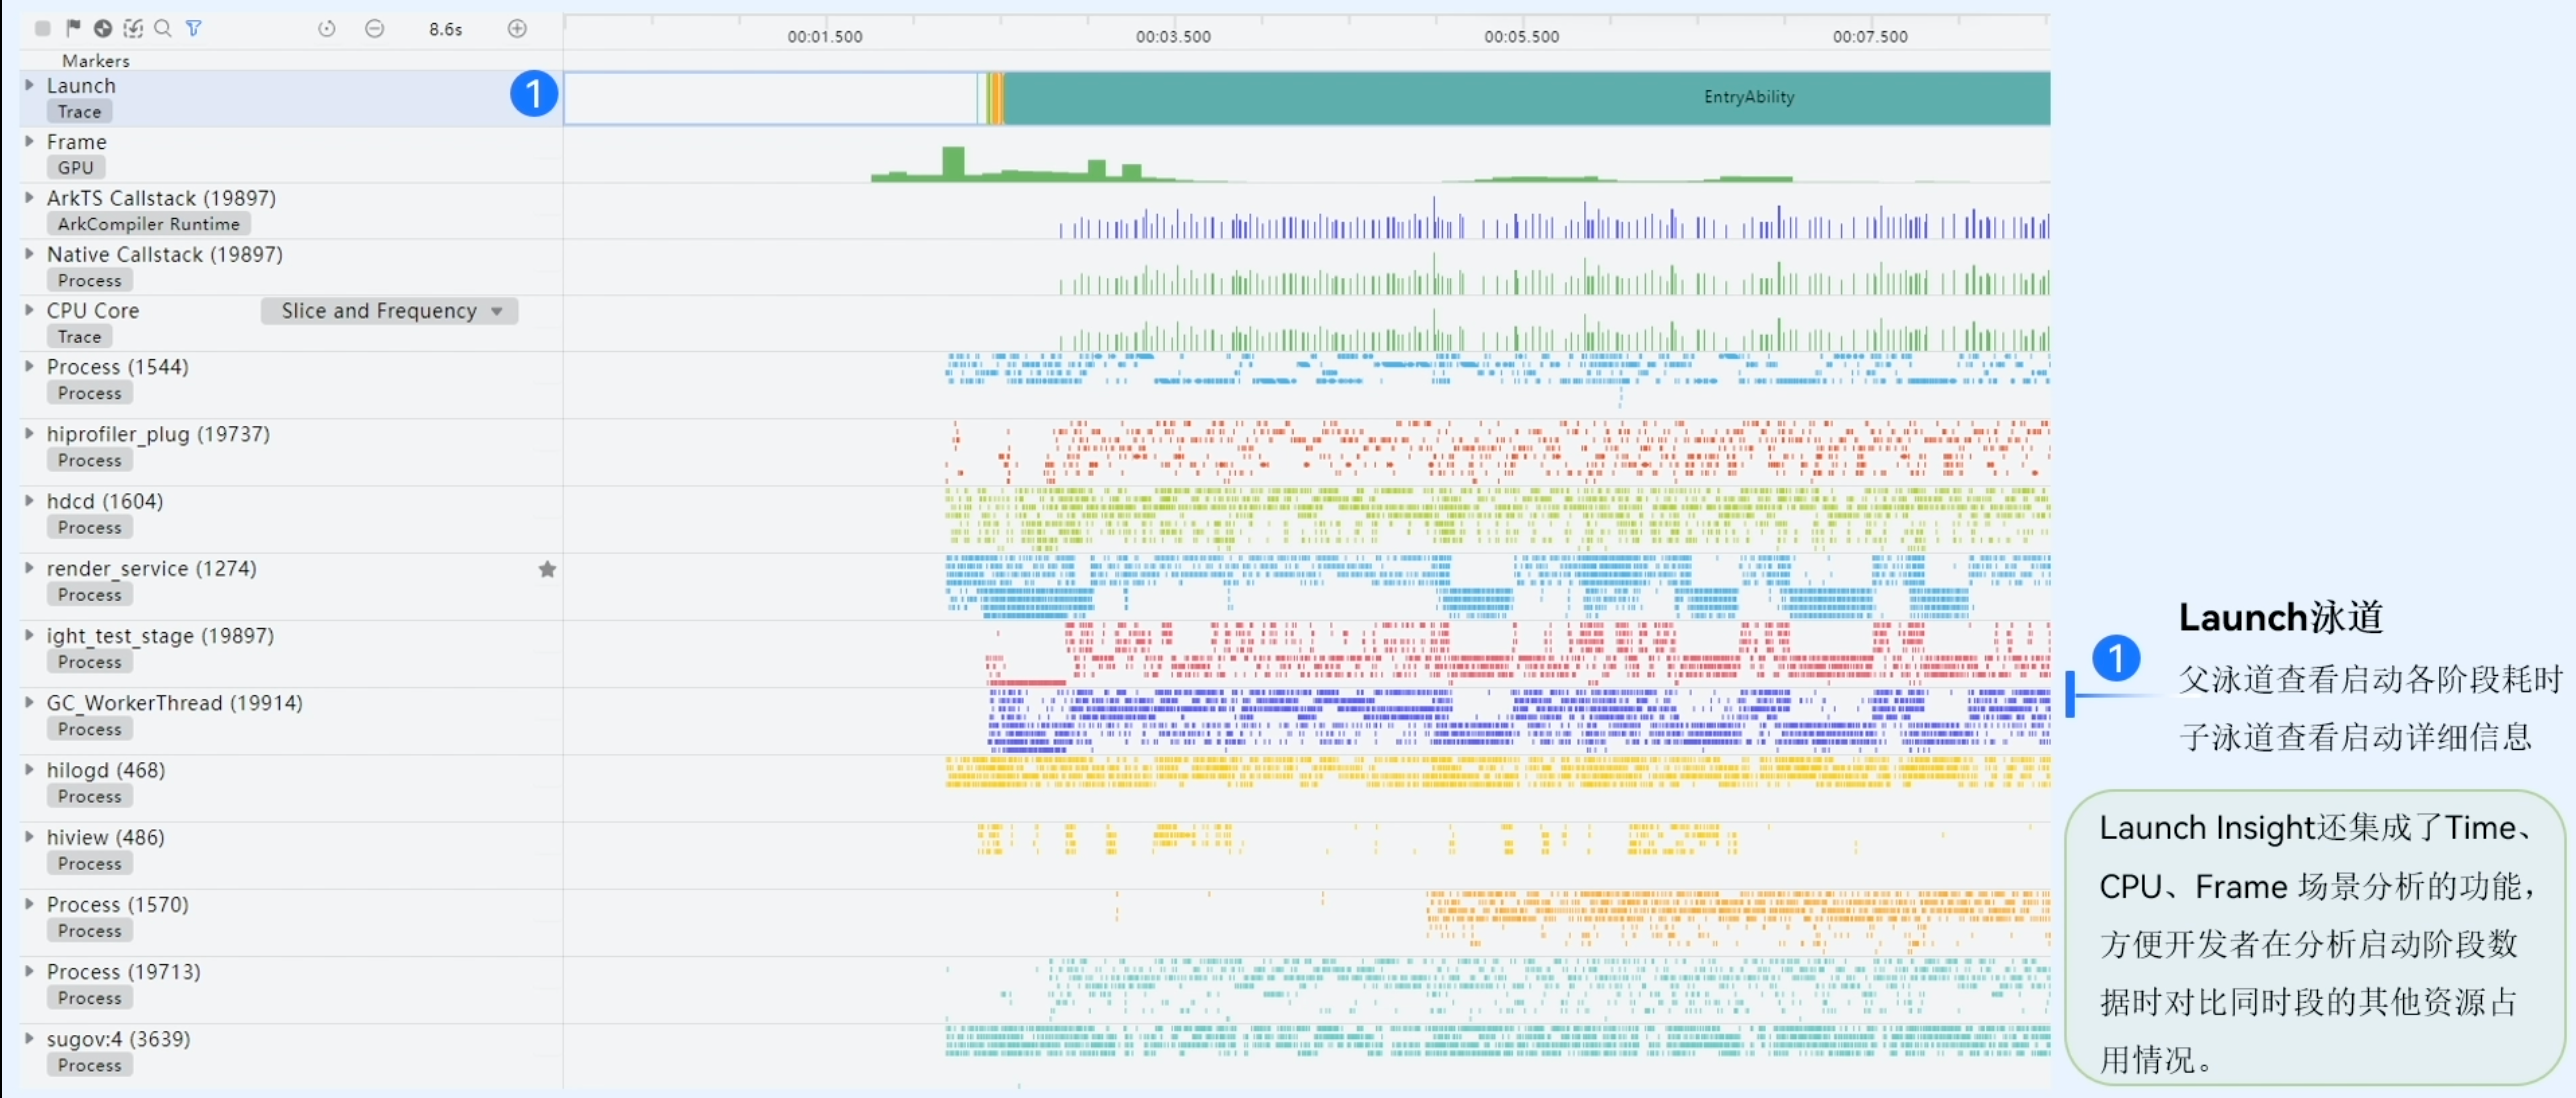The width and height of the screenshot is (2576, 1098).
Task: Expand the render_service (1274) process
Action: click(29, 567)
